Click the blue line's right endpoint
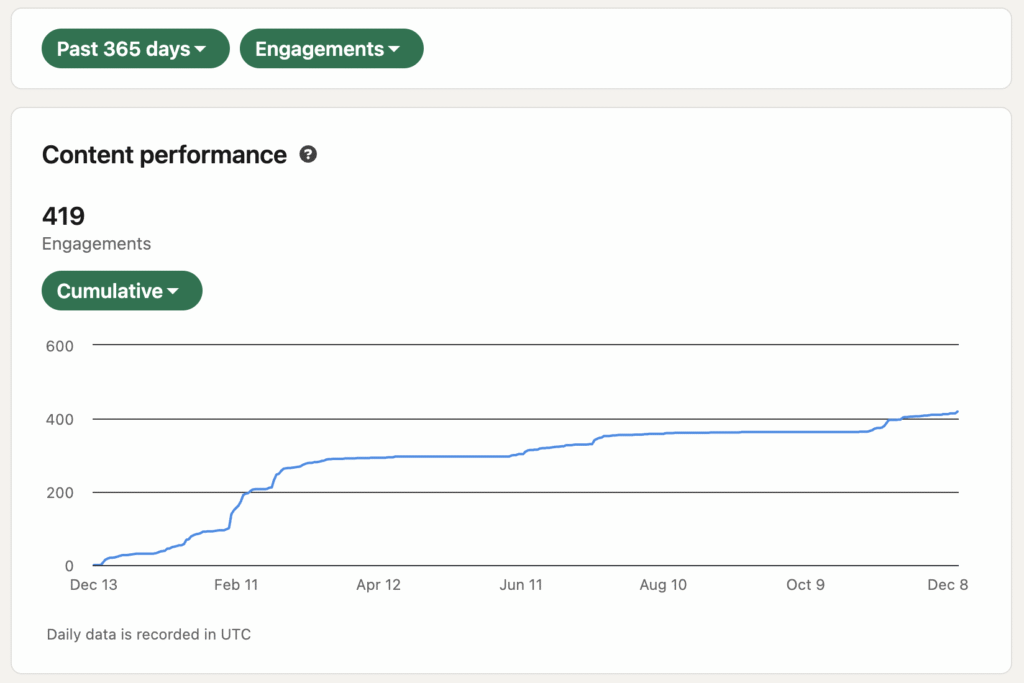 pos(957,411)
